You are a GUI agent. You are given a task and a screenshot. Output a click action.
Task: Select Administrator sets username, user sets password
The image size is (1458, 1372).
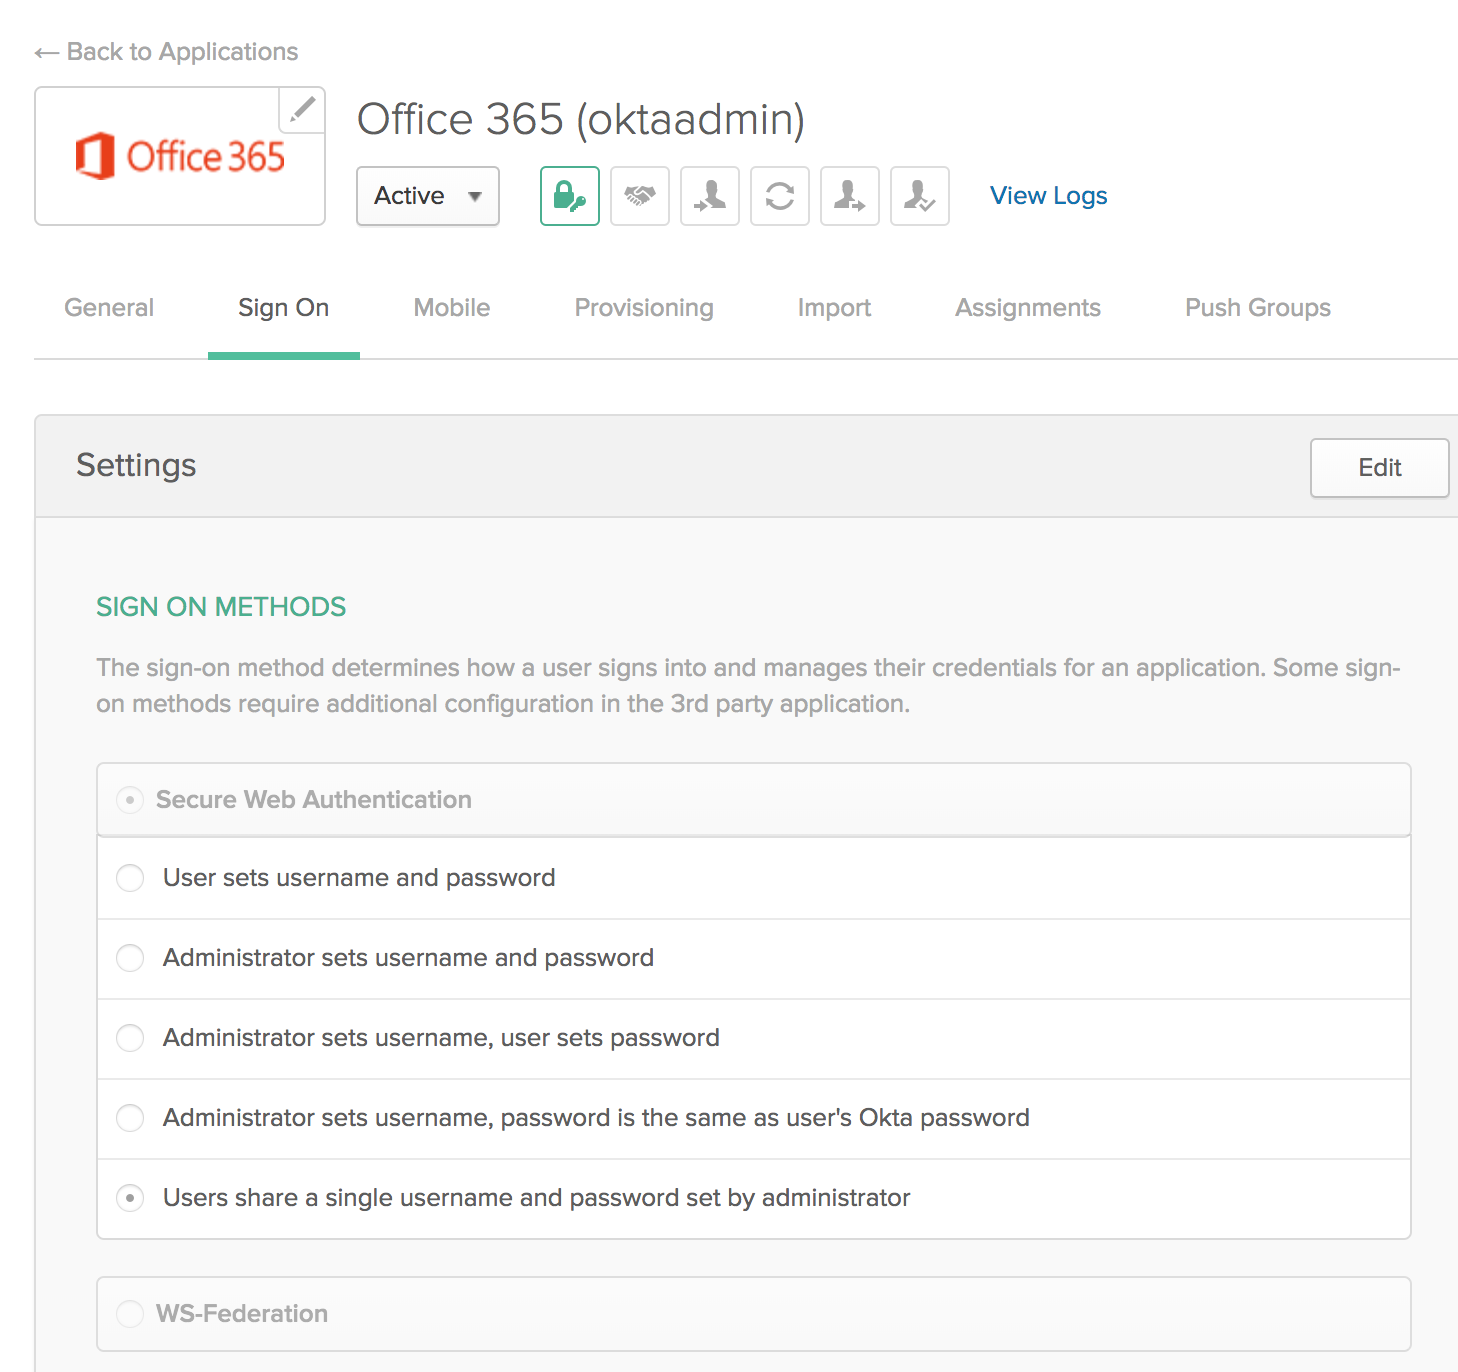point(130,1038)
